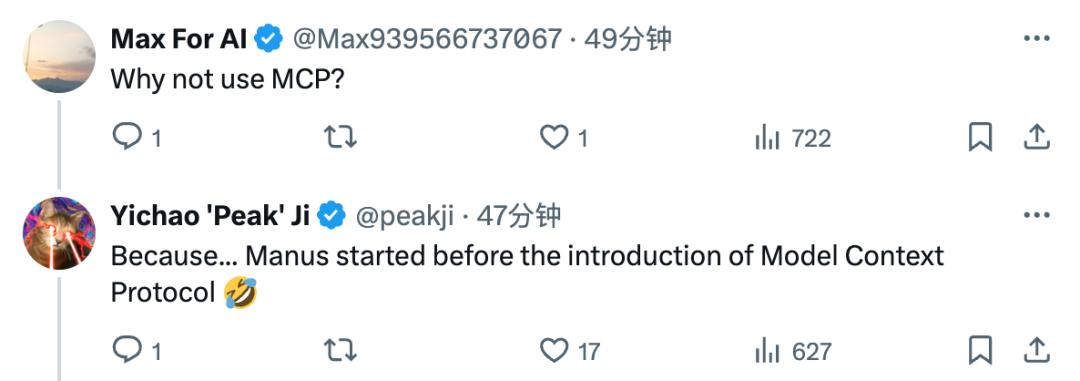This screenshot has width=1080, height=381.
Task: Open Yichao 'Peak' Ji's cat avatar
Action: pos(59,234)
